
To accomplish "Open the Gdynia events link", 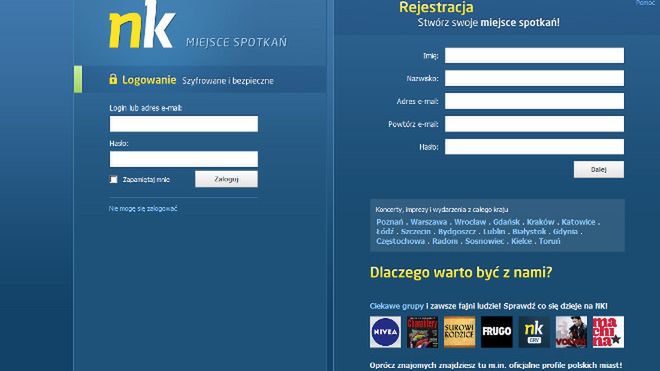I will [x=565, y=232].
